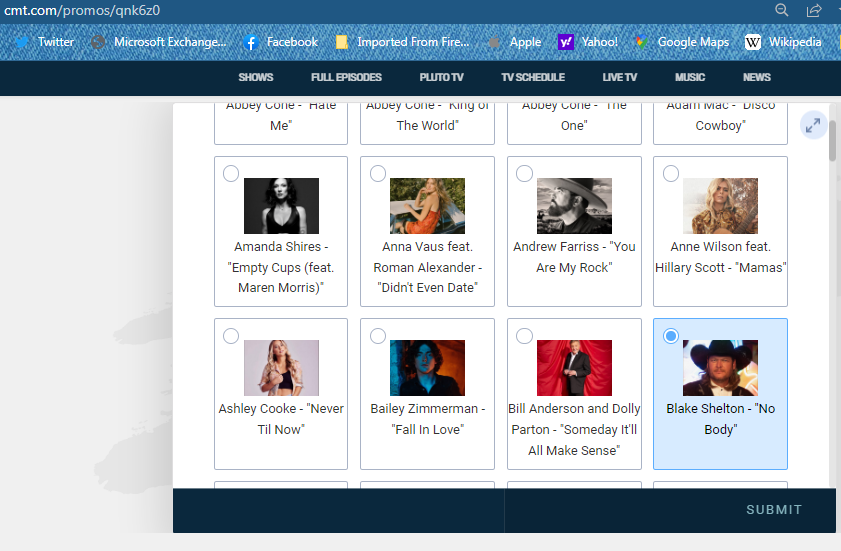The width and height of the screenshot is (841, 551).
Task: Open the Imported From Firefox folder icon
Action: (342, 42)
